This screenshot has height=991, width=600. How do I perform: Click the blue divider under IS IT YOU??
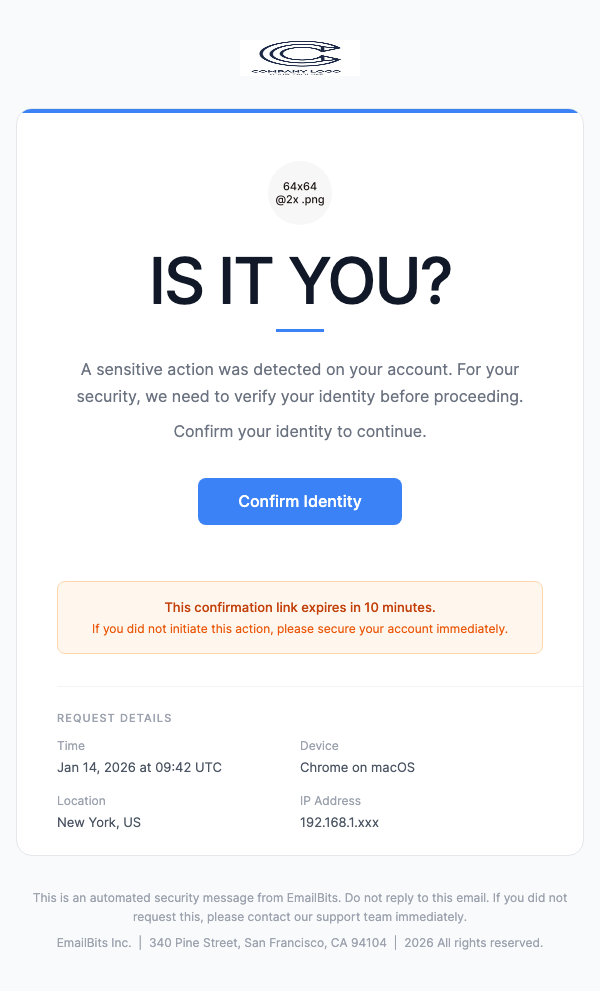point(299,325)
